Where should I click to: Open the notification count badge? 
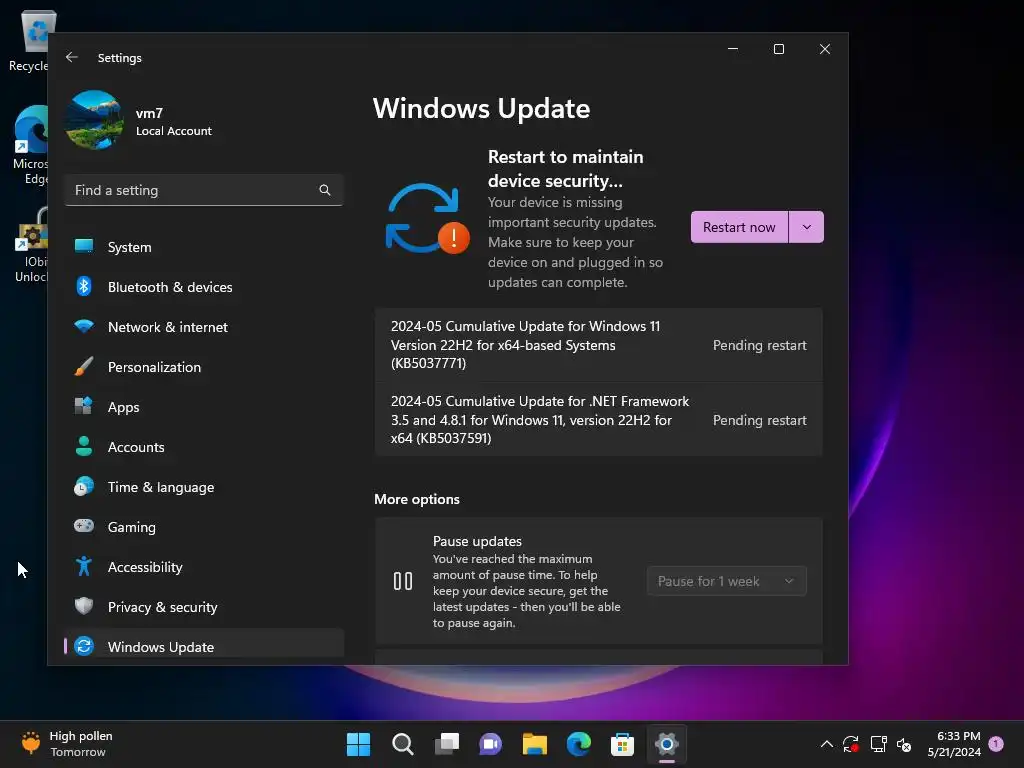point(996,744)
